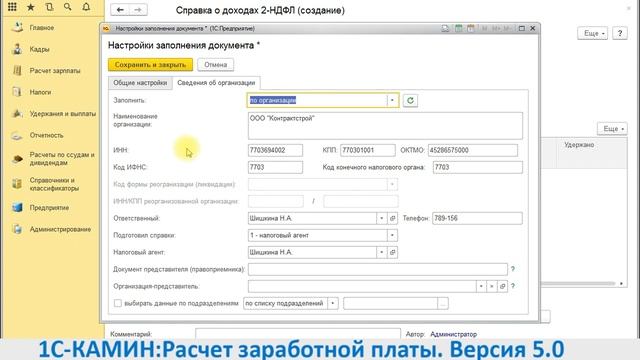Open the History icon in top panel
The image size is (640, 360).
point(49,7)
